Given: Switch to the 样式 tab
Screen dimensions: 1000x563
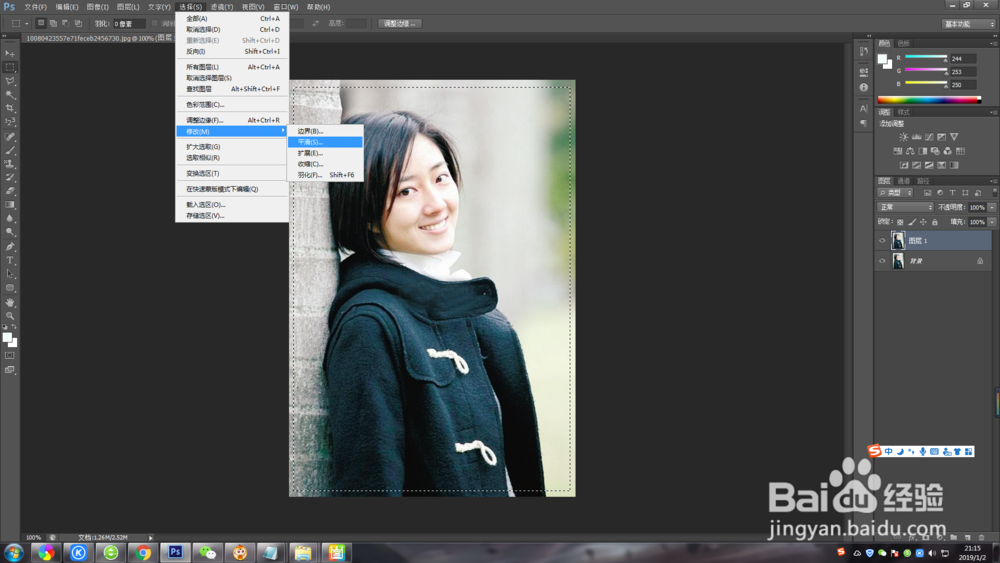Looking at the screenshot, I should [x=904, y=112].
